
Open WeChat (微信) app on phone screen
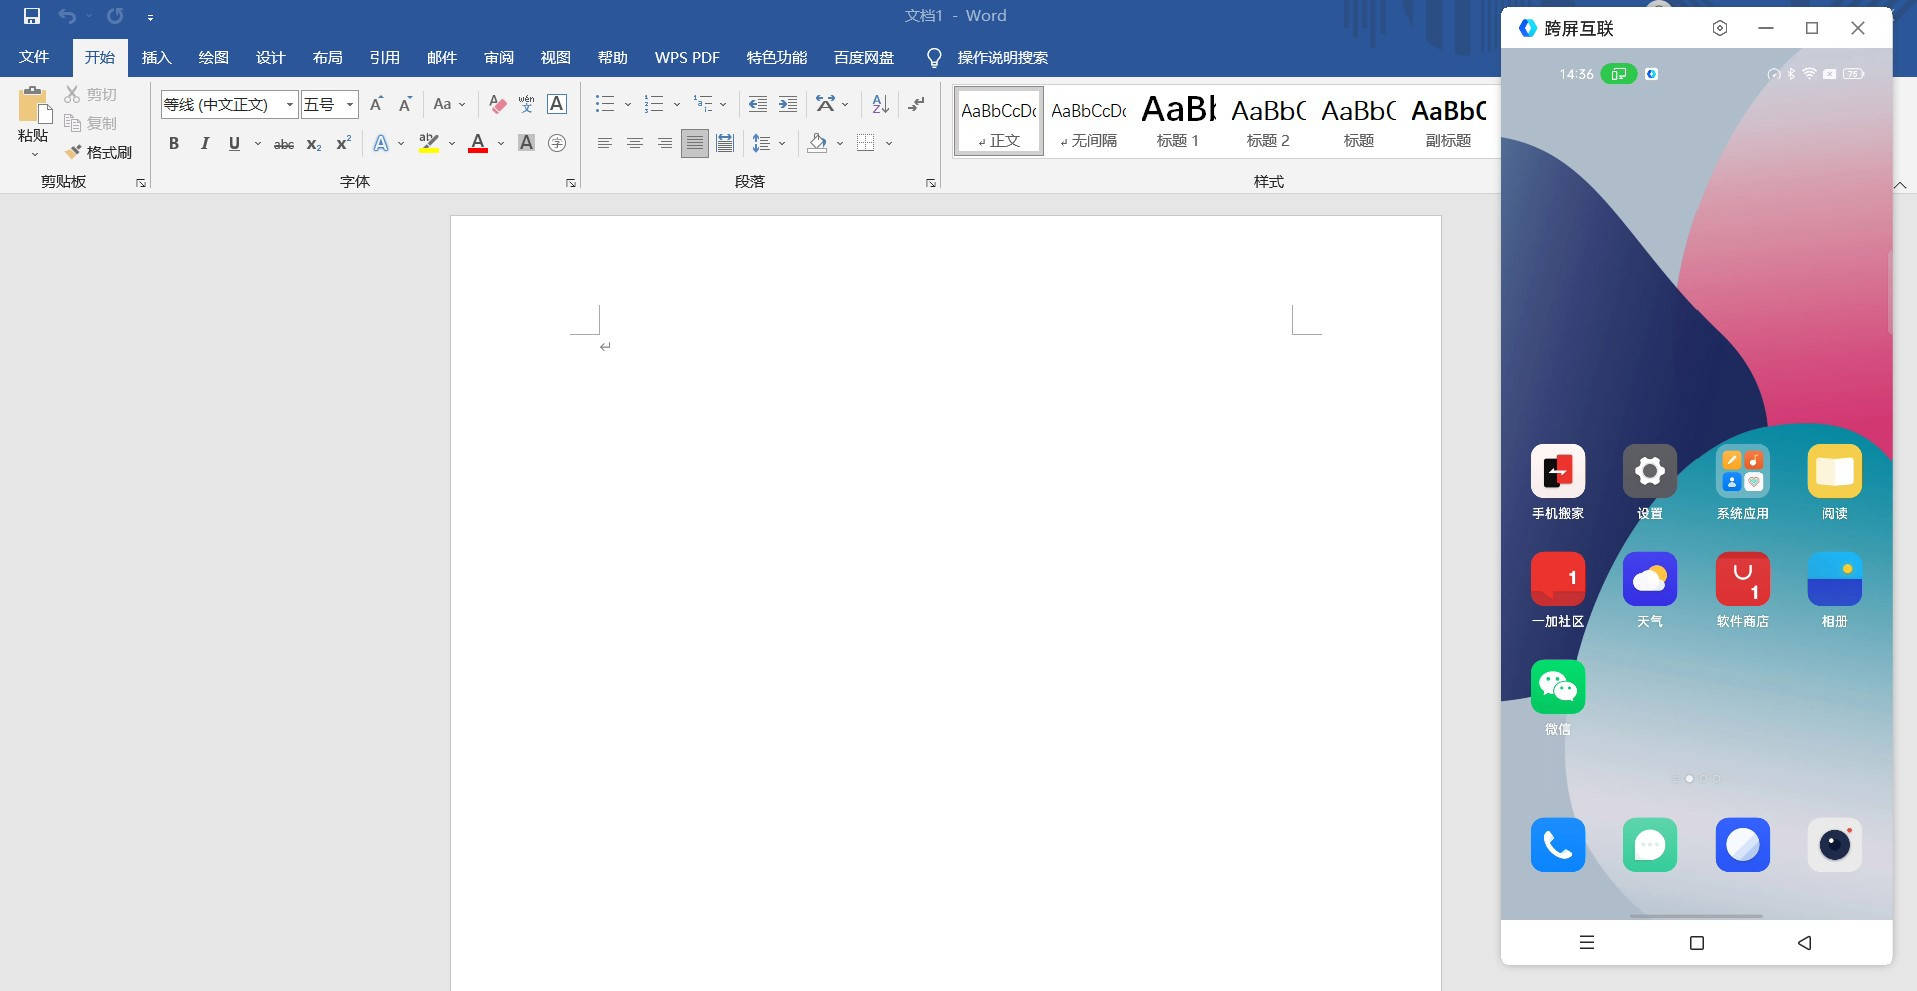[1557, 687]
